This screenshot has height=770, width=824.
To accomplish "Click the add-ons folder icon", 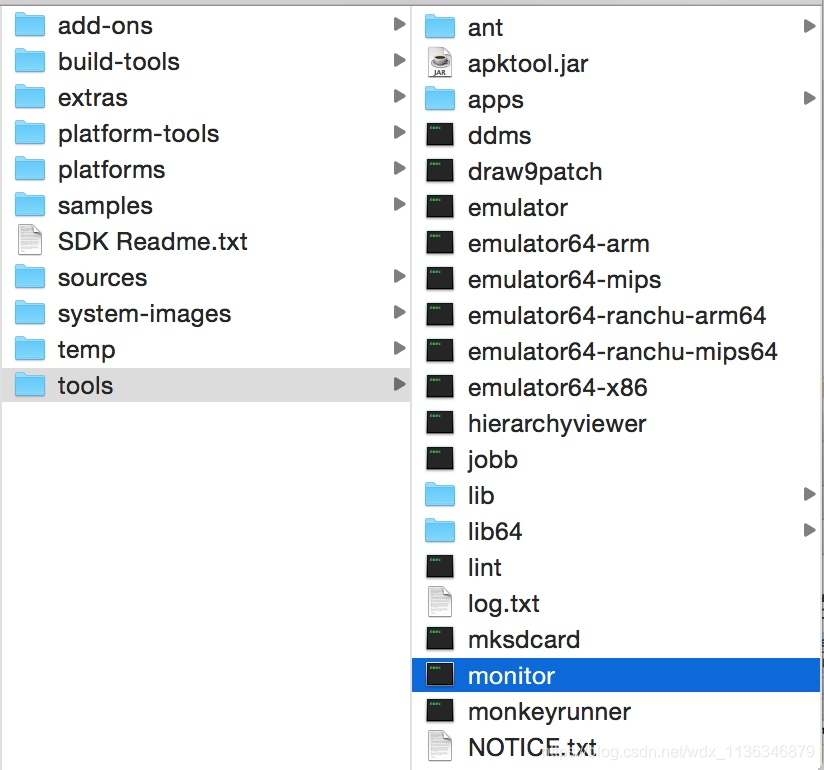I will point(30,25).
